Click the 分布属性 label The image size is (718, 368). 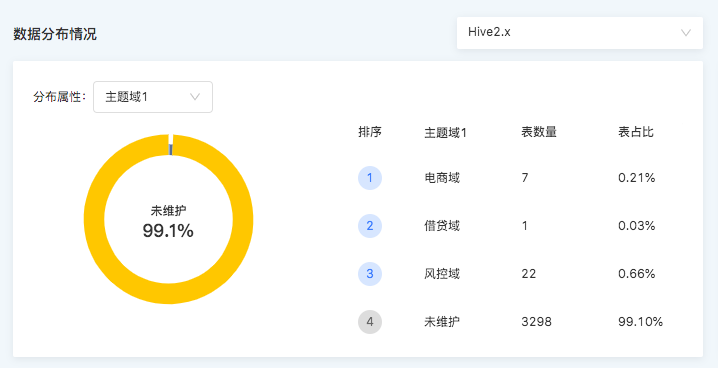(x=60, y=97)
